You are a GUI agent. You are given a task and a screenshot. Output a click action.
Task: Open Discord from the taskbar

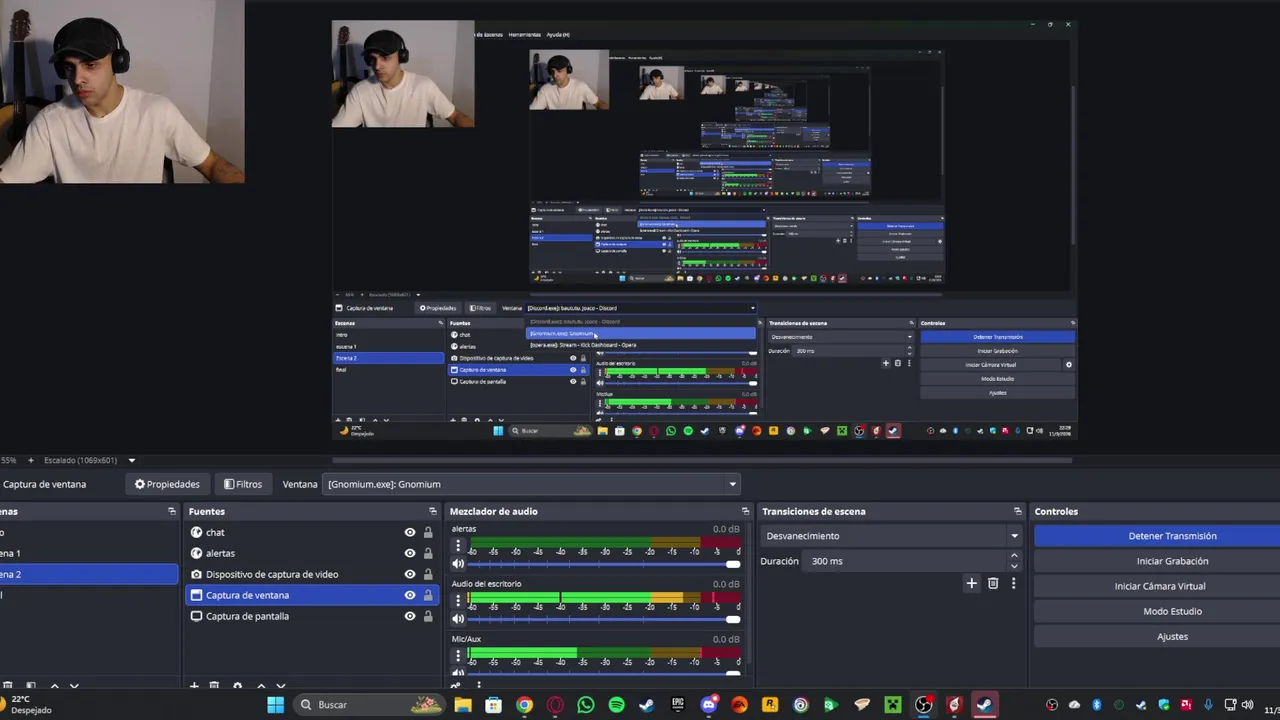coord(709,705)
